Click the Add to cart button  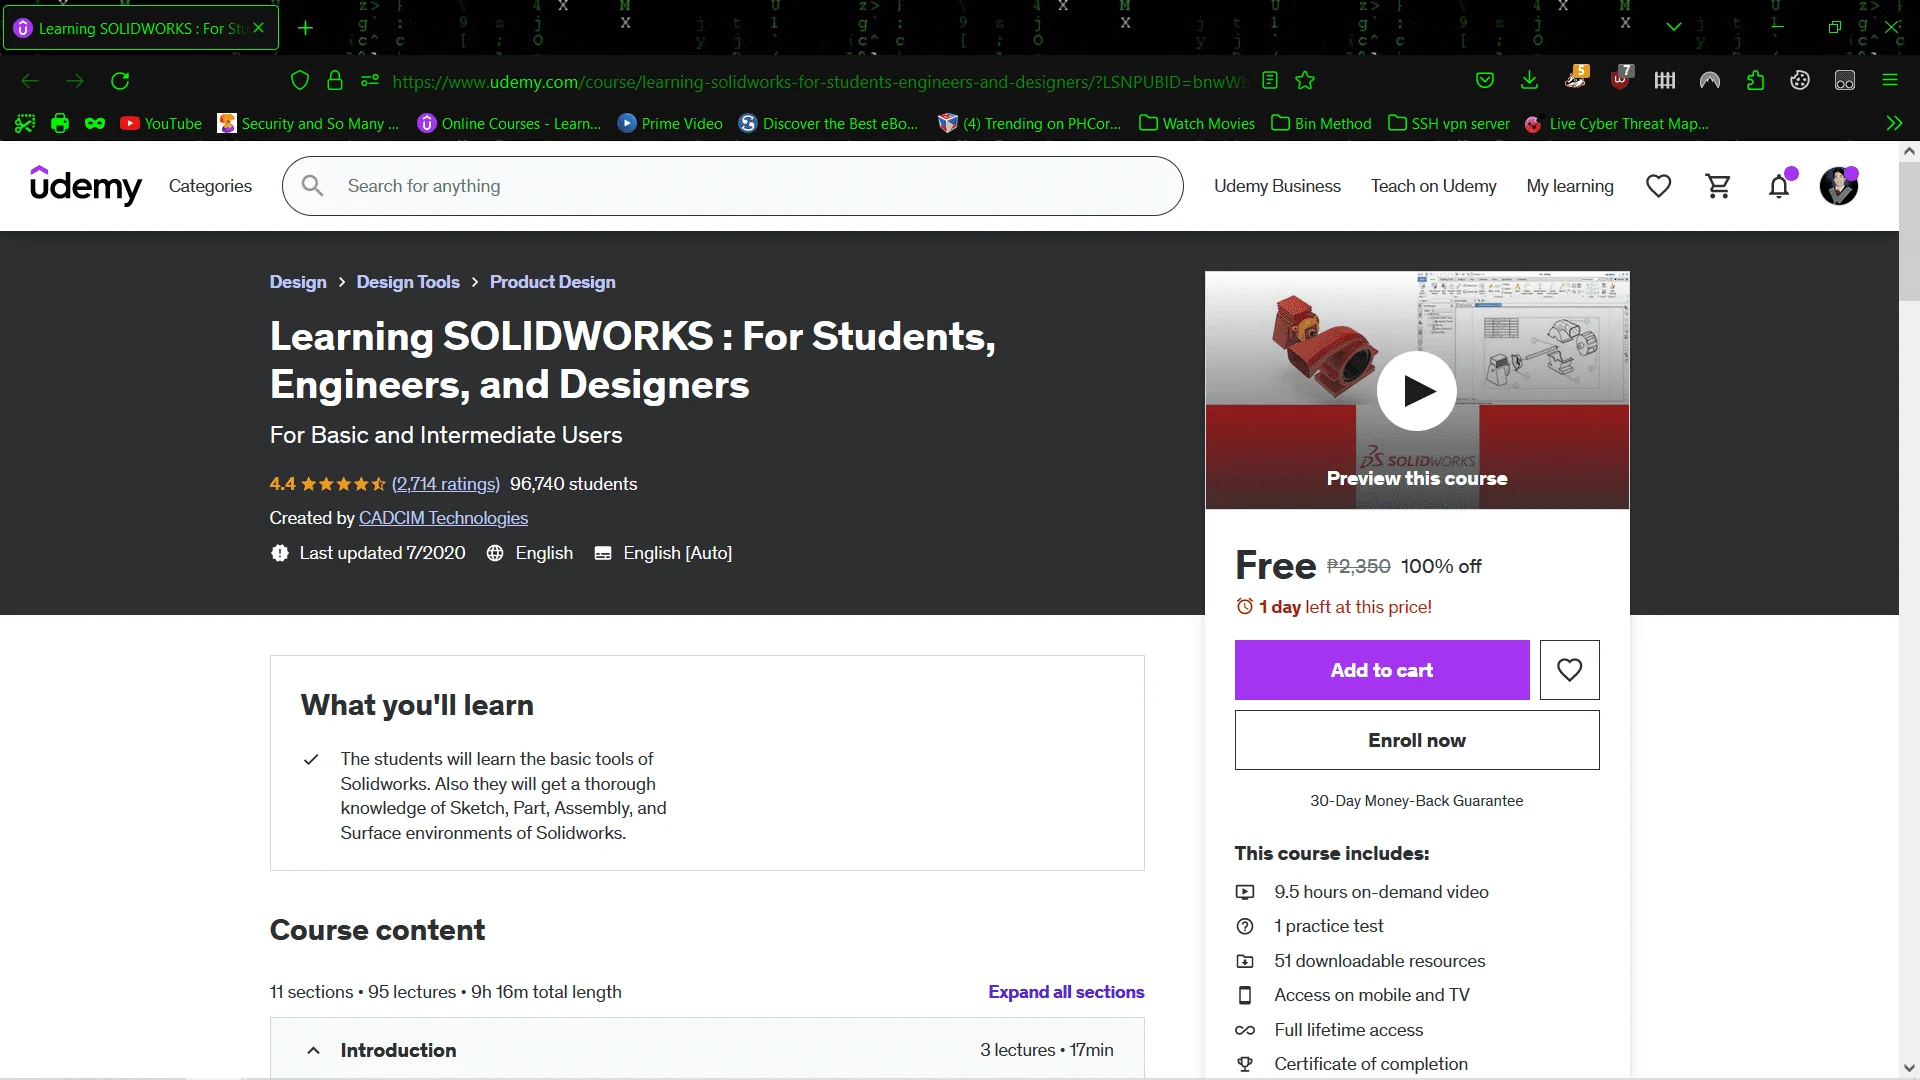[1382, 670]
